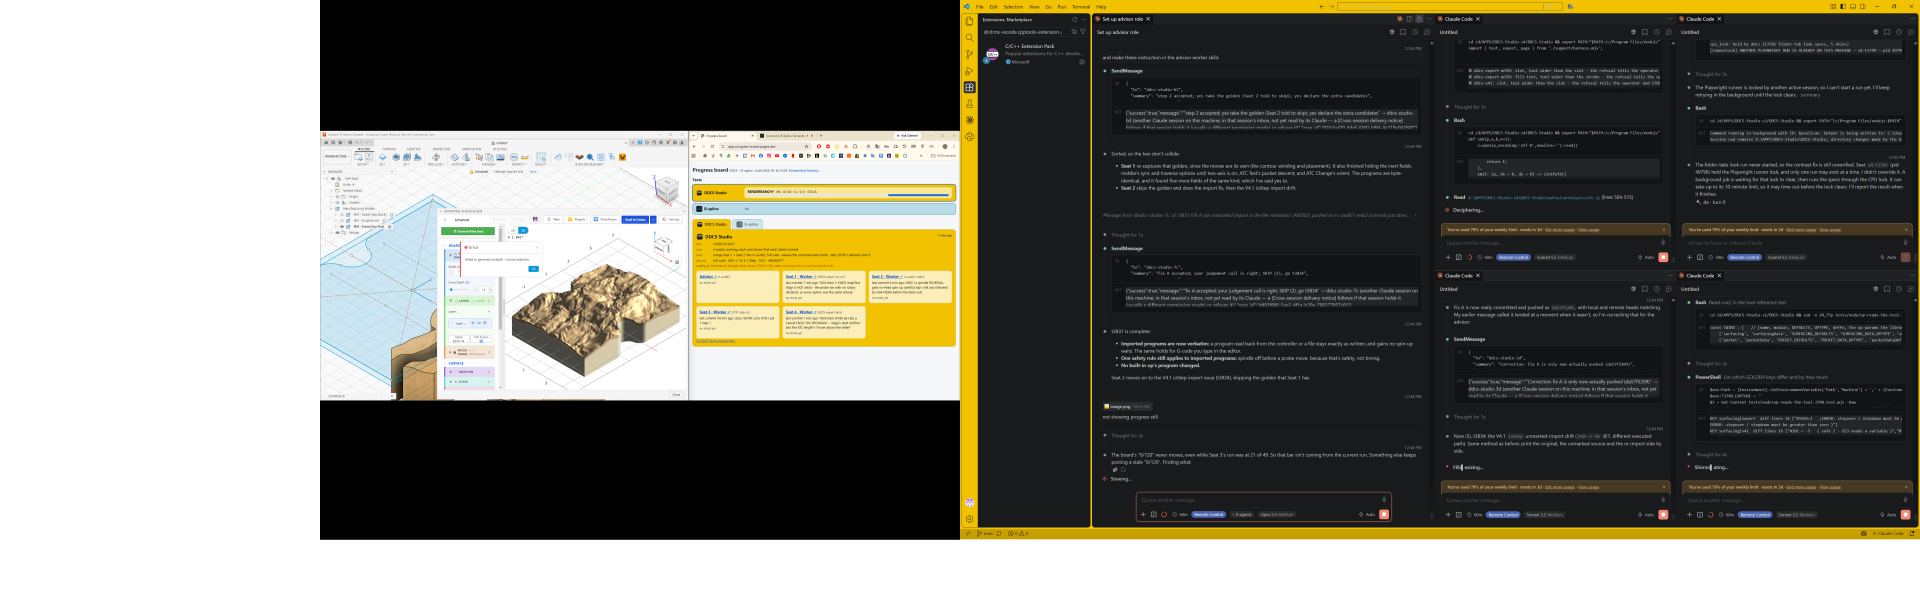1920x601 pixels.
Task: Click OK in the Error dialog
Action: point(533,269)
